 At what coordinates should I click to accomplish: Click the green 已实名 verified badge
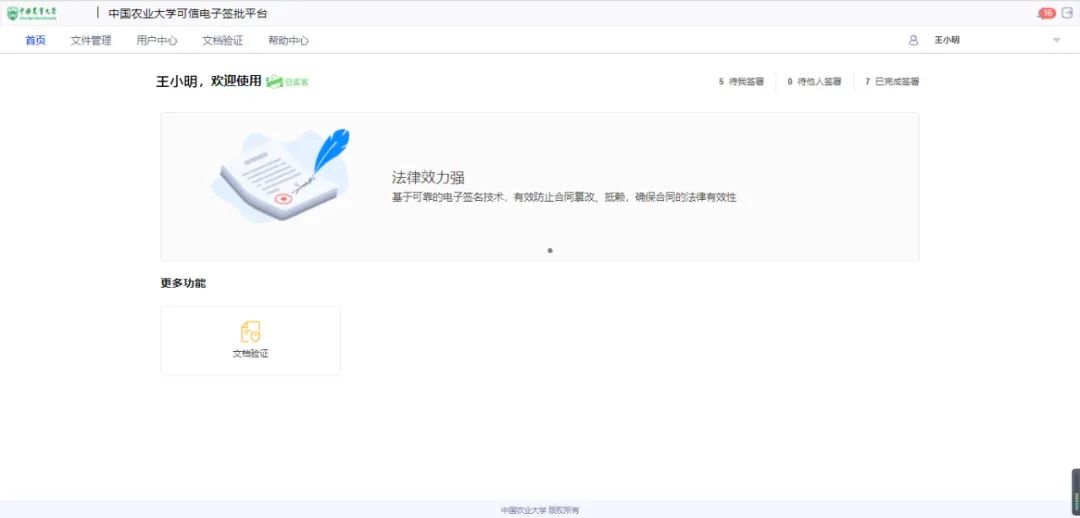point(288,82)
